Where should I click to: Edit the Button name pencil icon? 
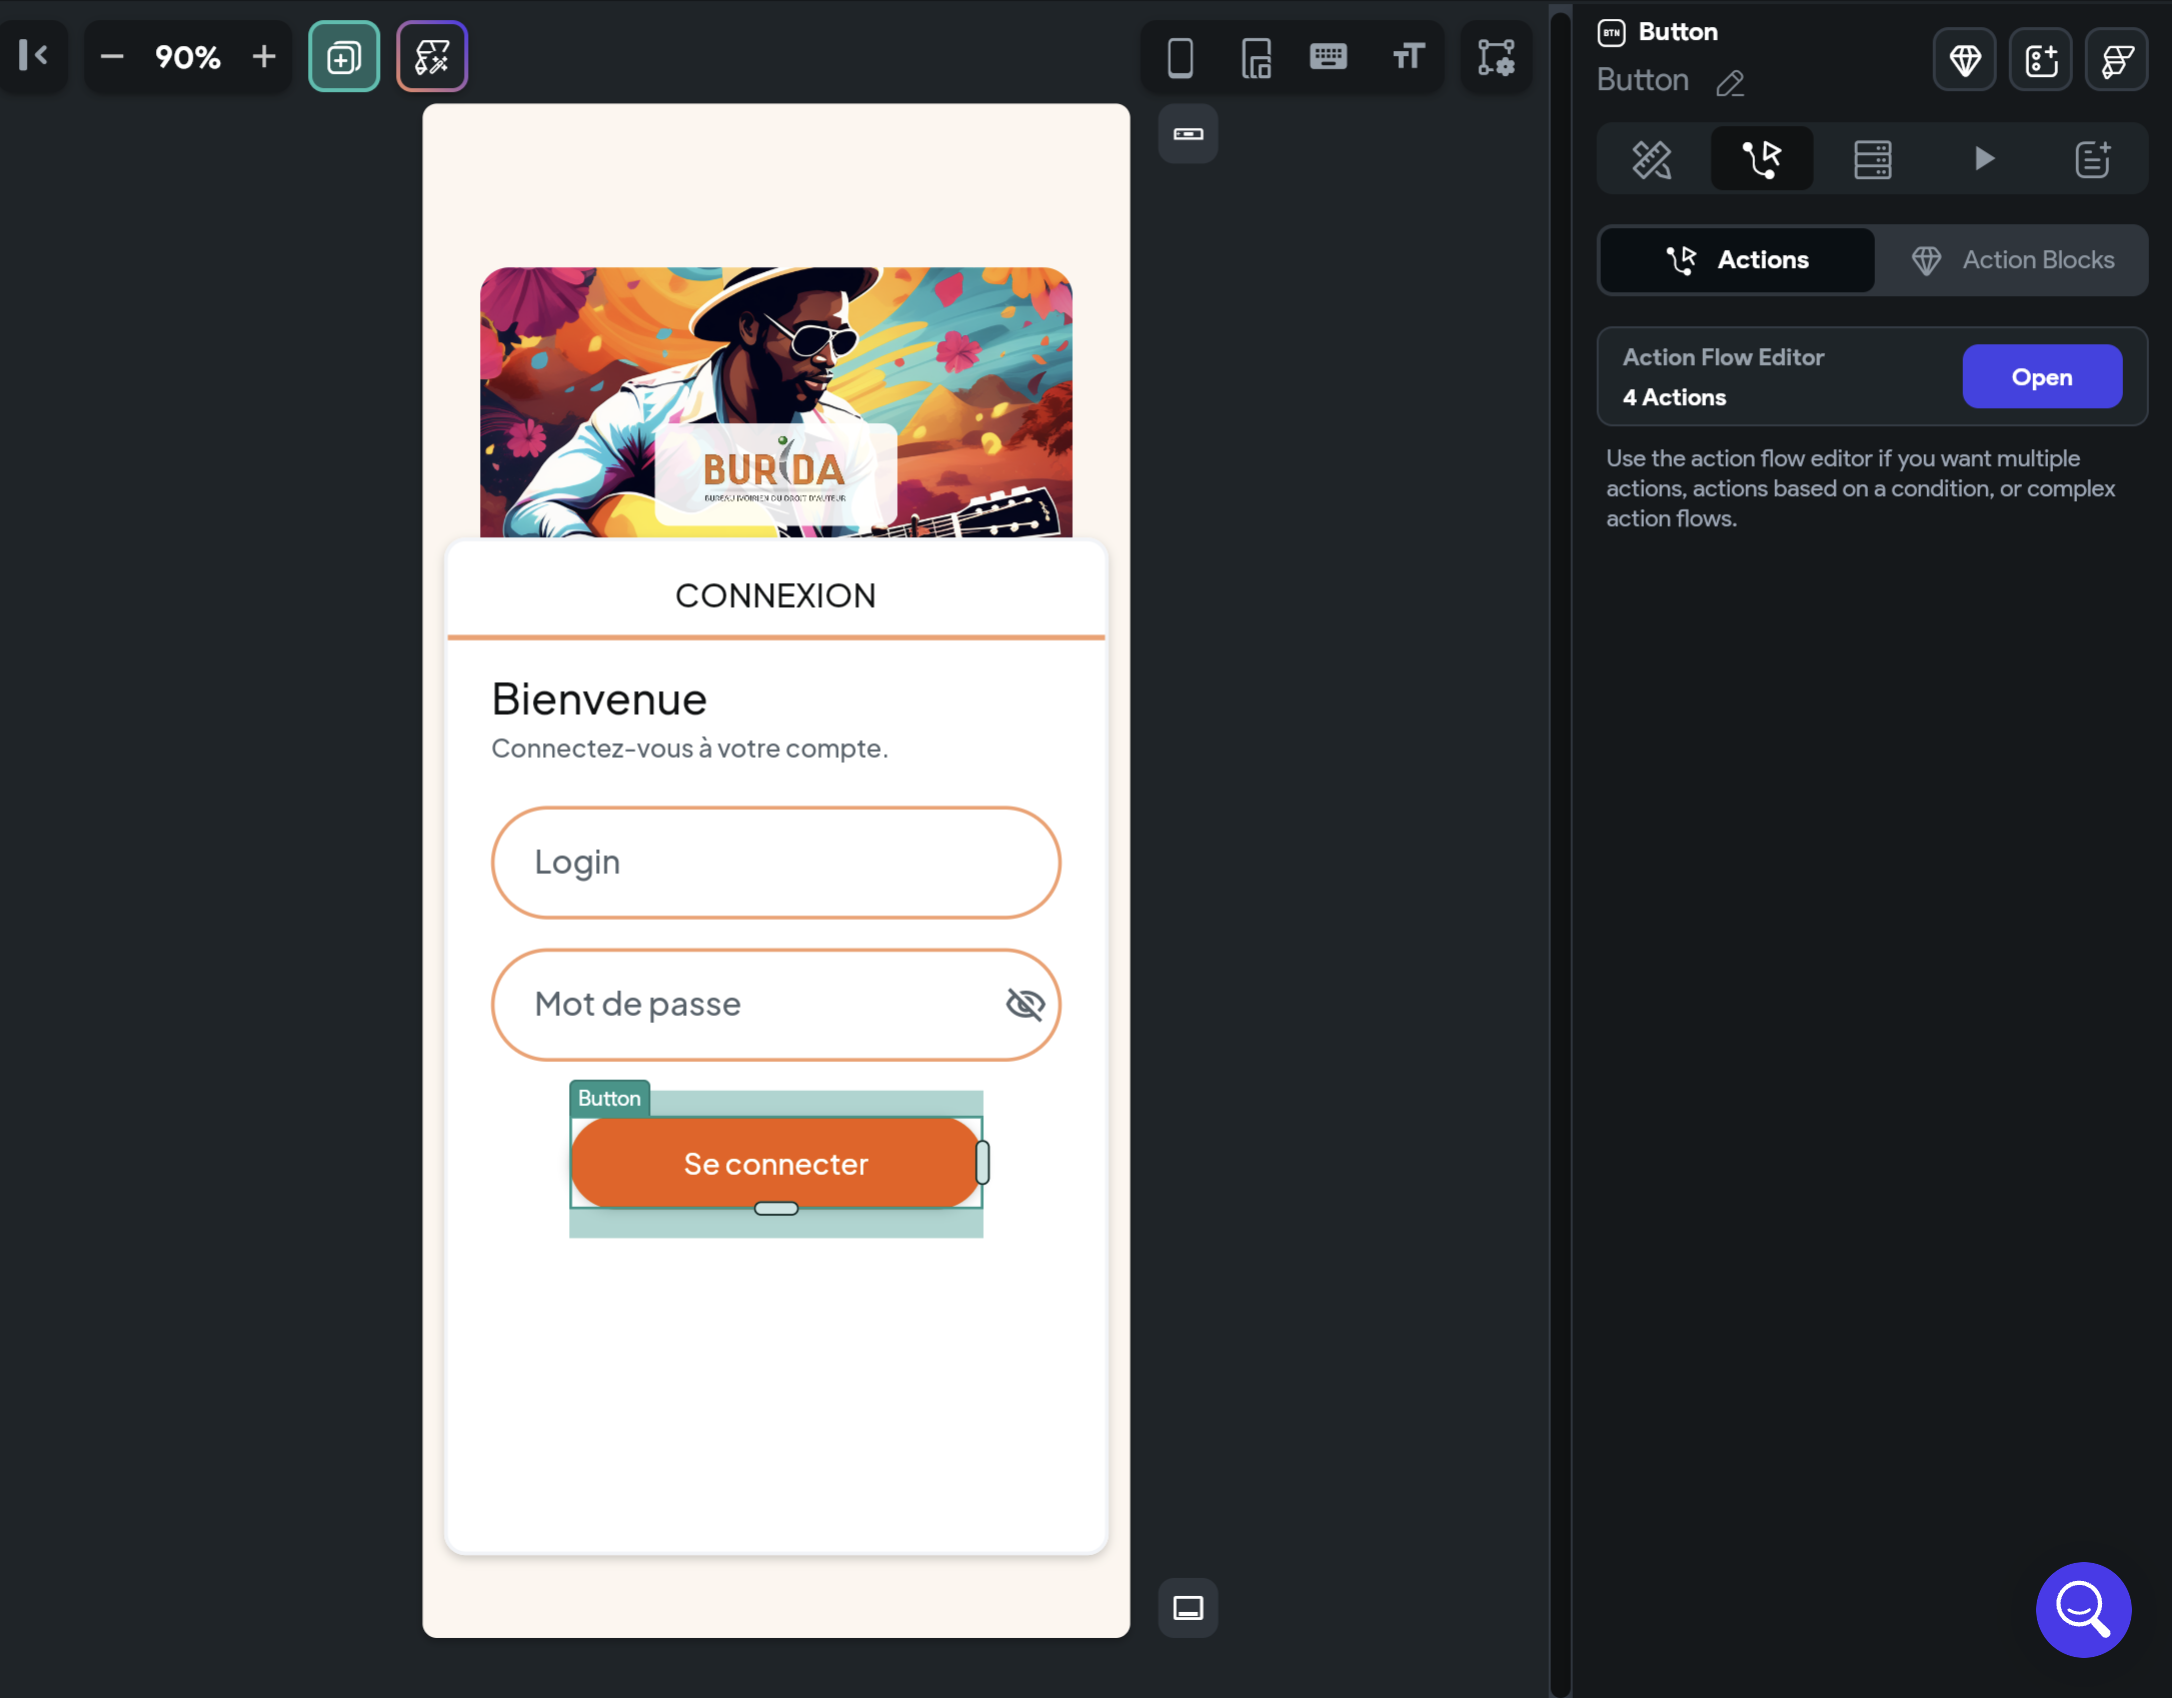pos(1730,83)
